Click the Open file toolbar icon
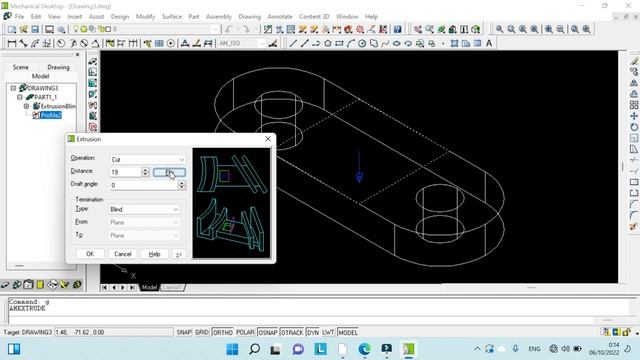 coord(24,29)
